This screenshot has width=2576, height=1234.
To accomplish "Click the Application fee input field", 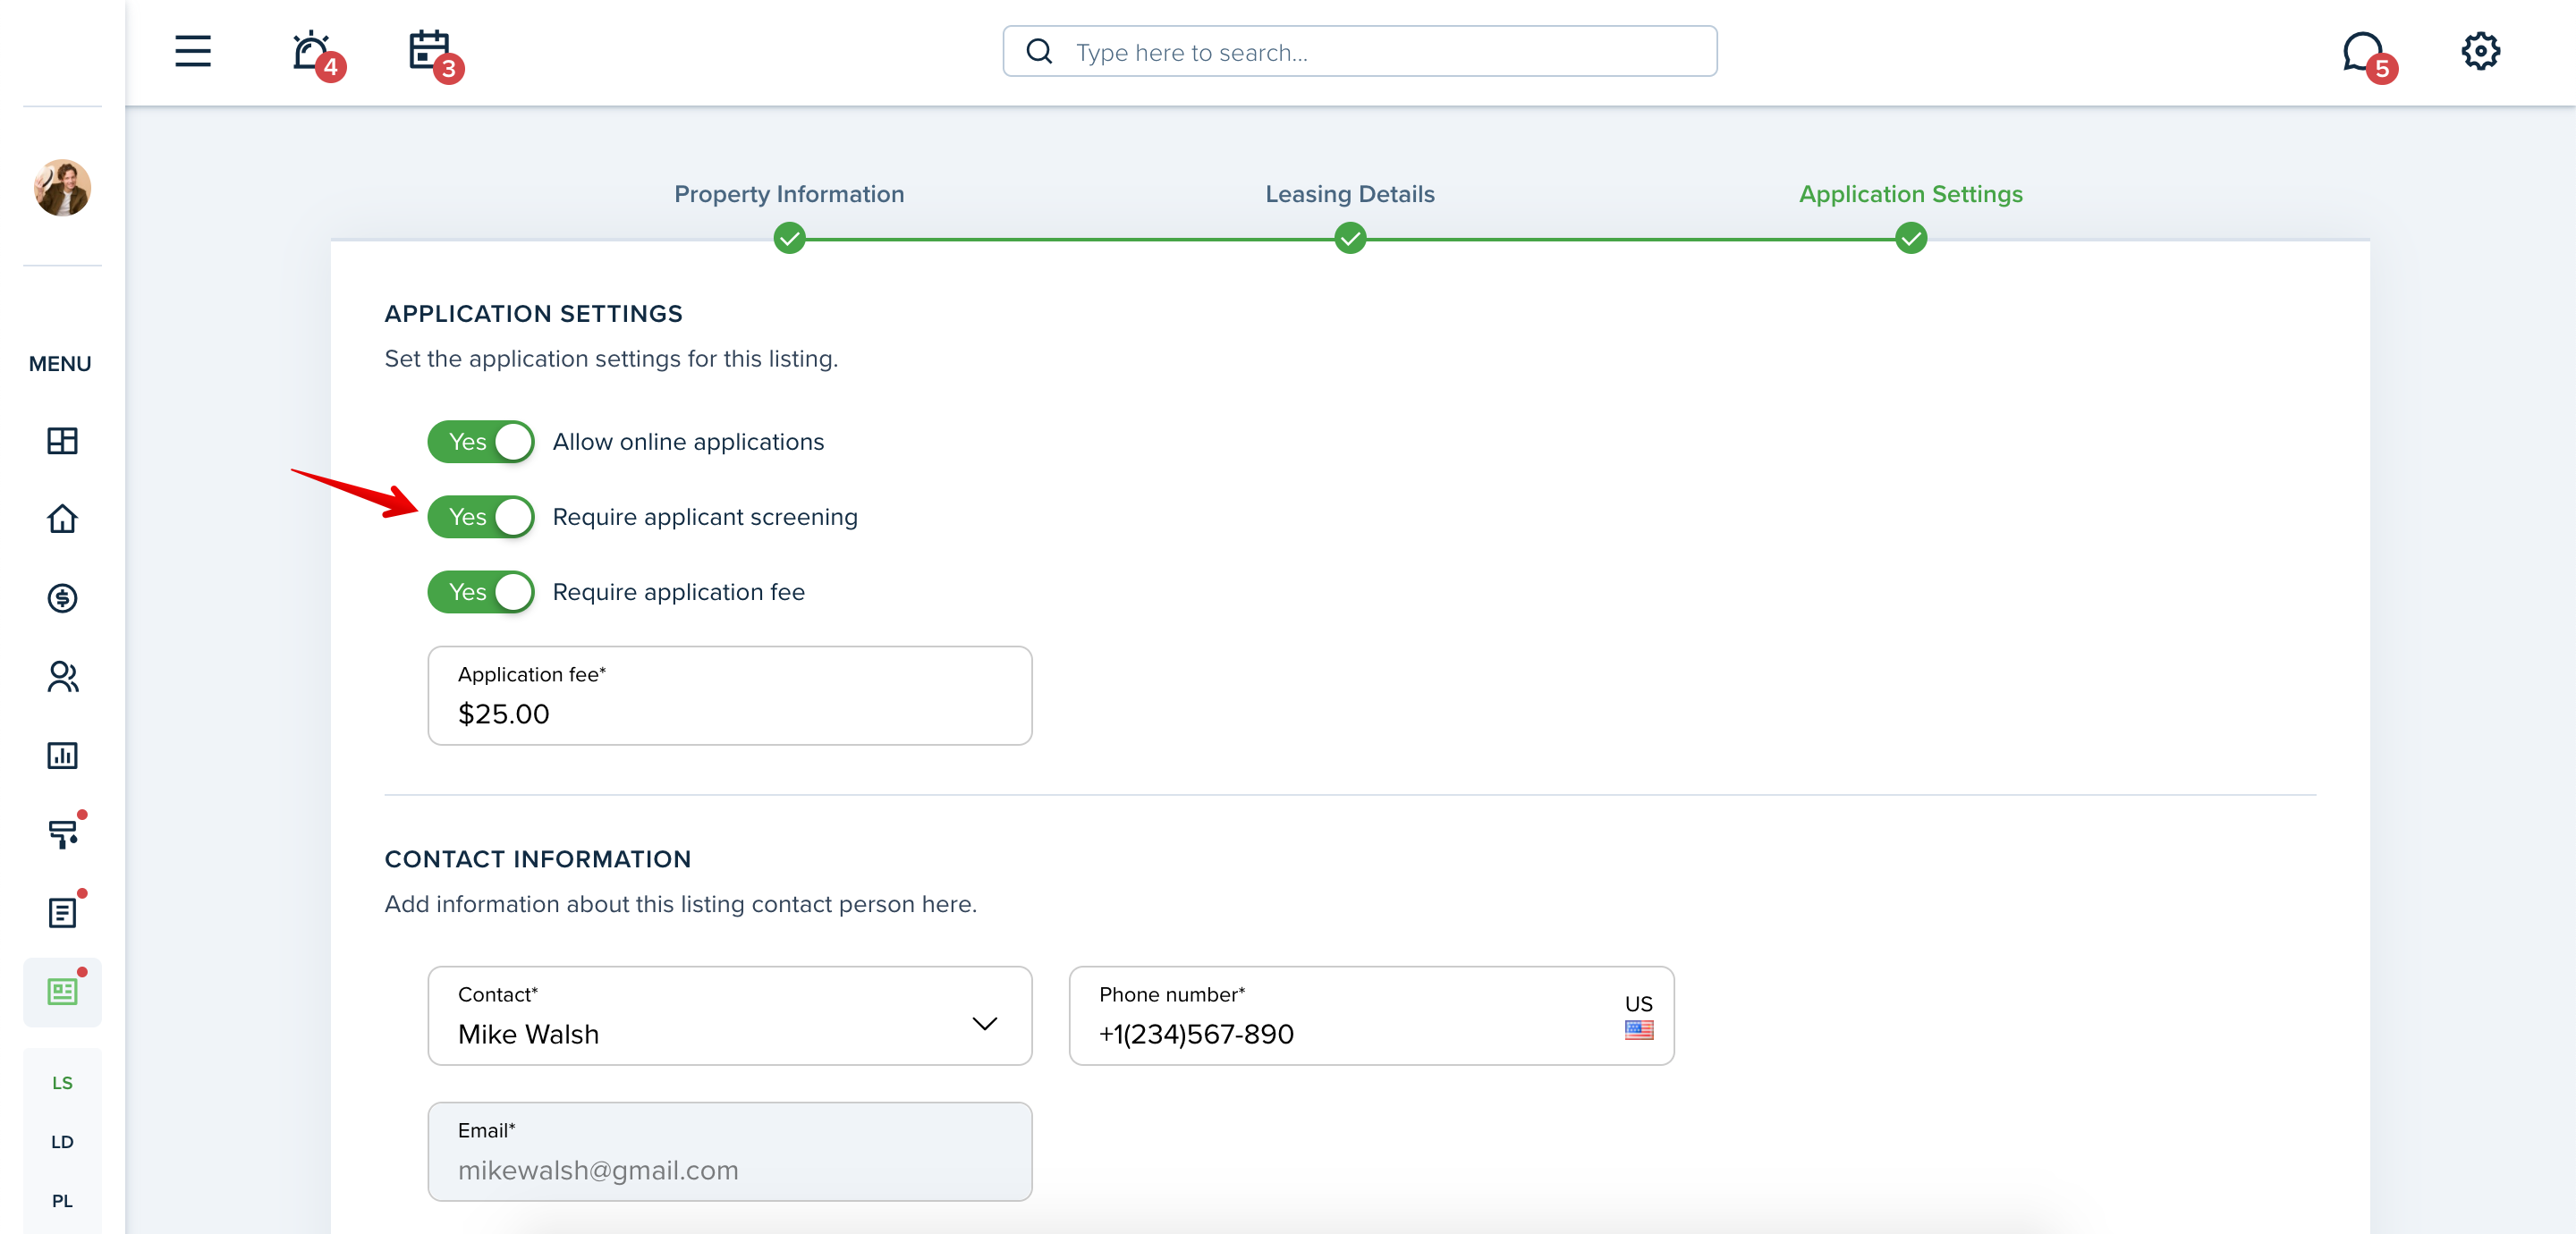I will (730, 695).
